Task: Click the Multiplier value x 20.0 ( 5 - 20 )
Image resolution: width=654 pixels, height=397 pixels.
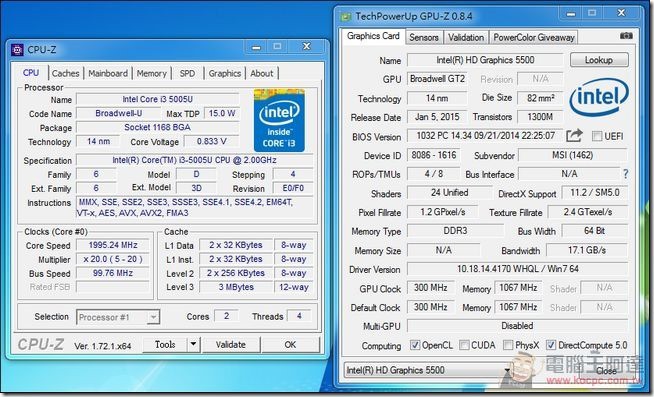Action: click(113, 259)
